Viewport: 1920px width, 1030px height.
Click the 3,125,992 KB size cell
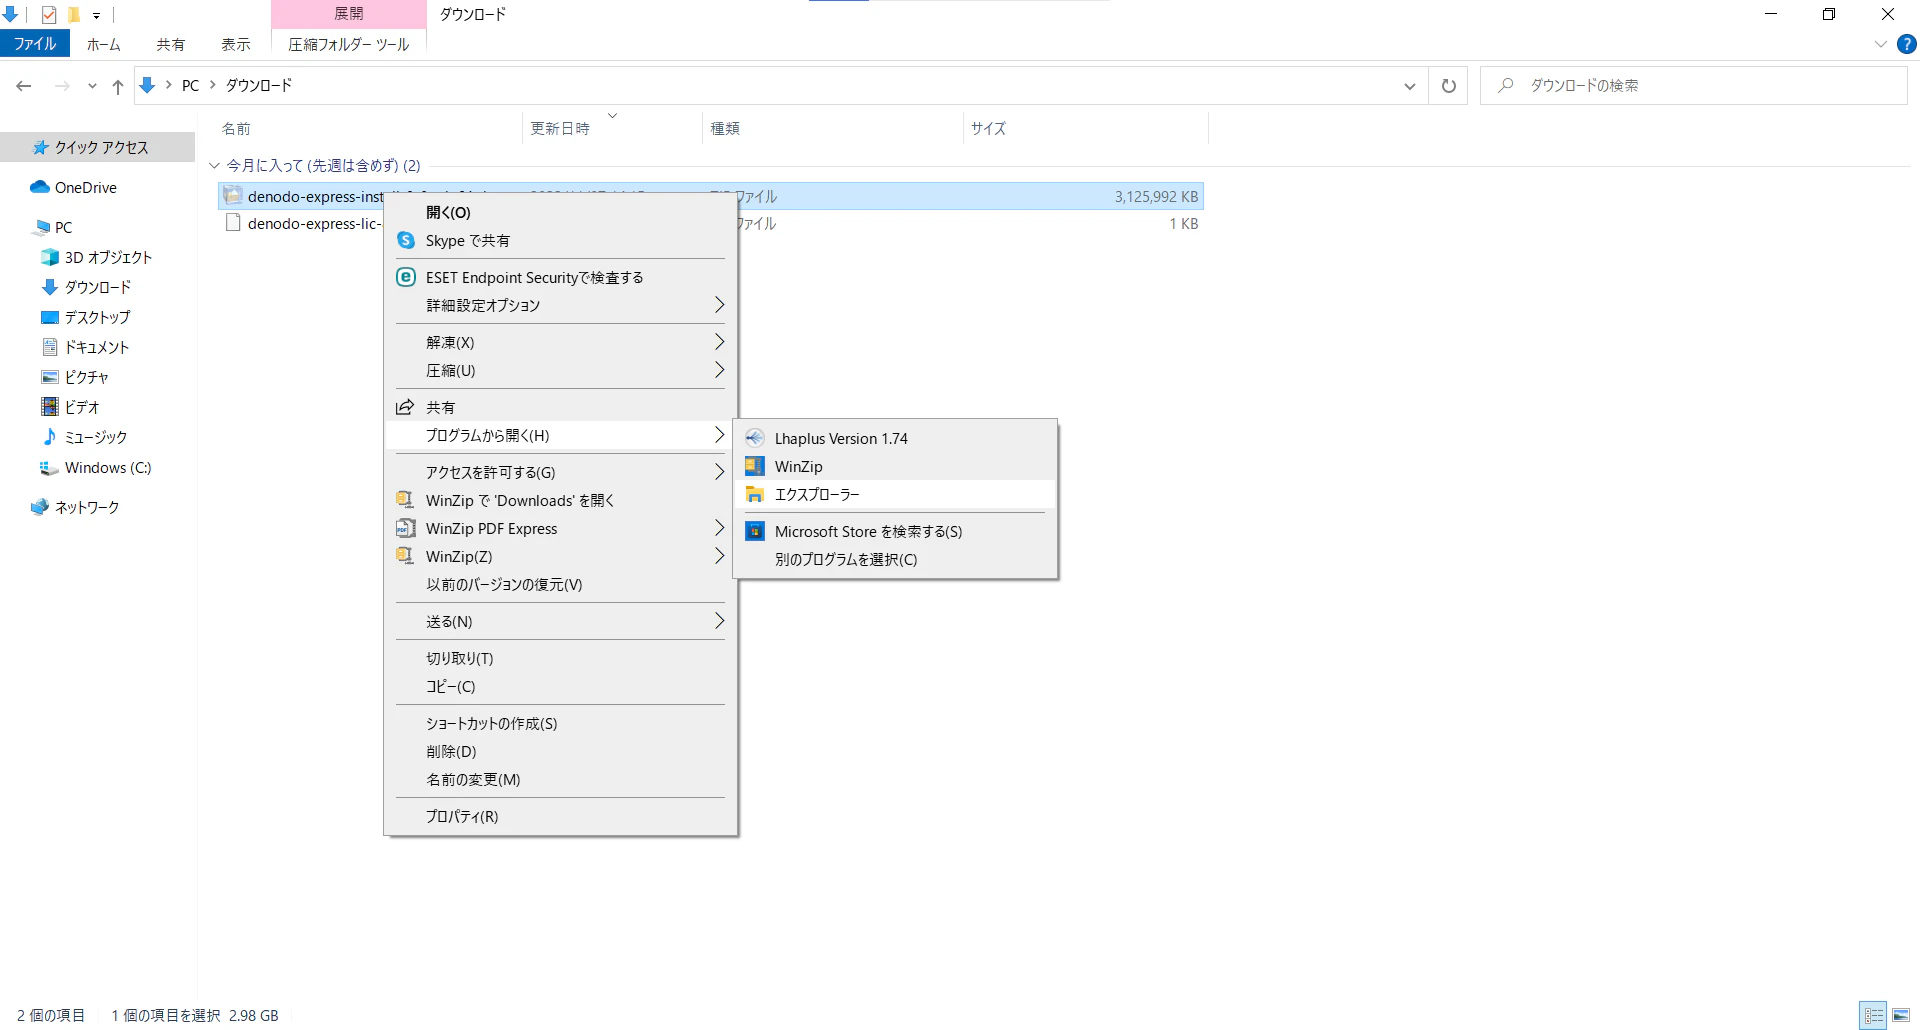(1156, 196)
